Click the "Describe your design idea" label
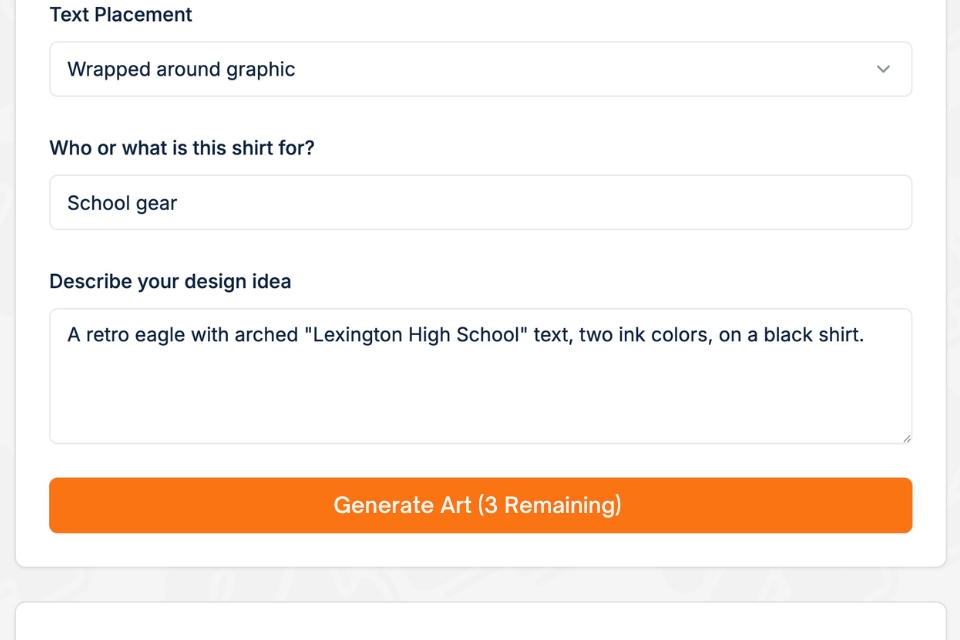This screenshot has height=640, width=960. 170,282
